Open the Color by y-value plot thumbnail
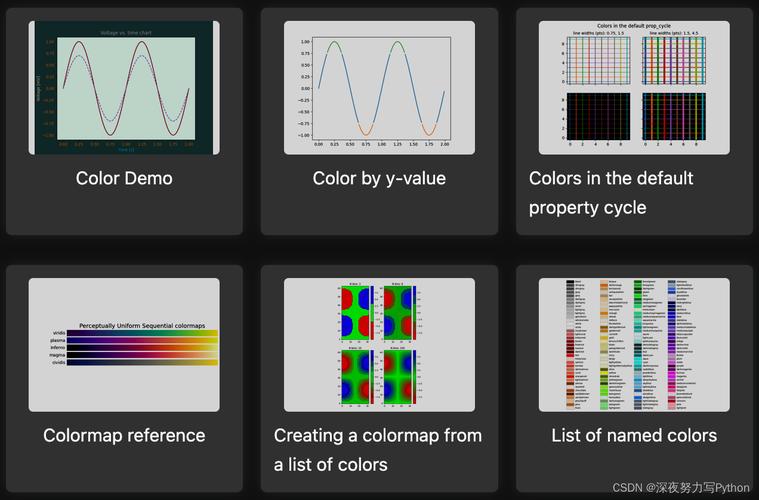Image resolution: width=759 pixels, height=500 pixels. click(x=379, y=88)
